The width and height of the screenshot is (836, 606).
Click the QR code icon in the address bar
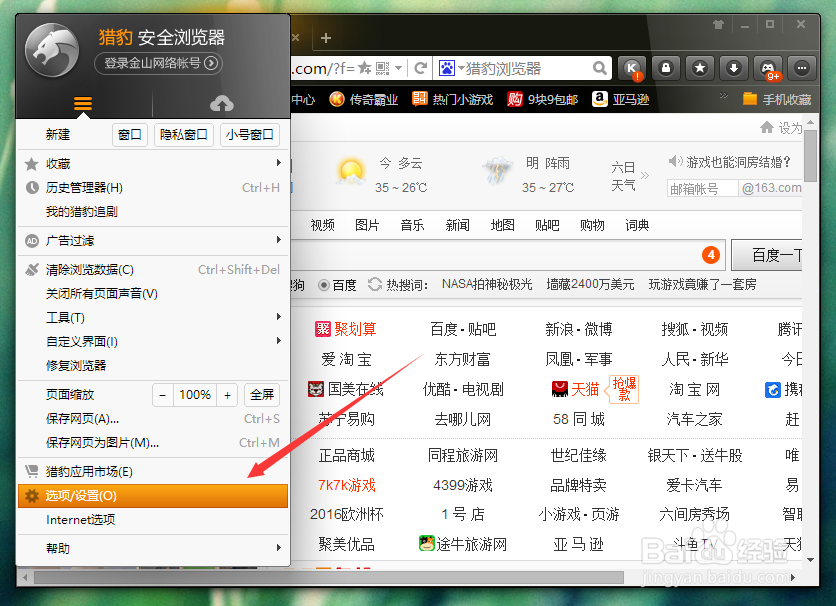(382, 68)
